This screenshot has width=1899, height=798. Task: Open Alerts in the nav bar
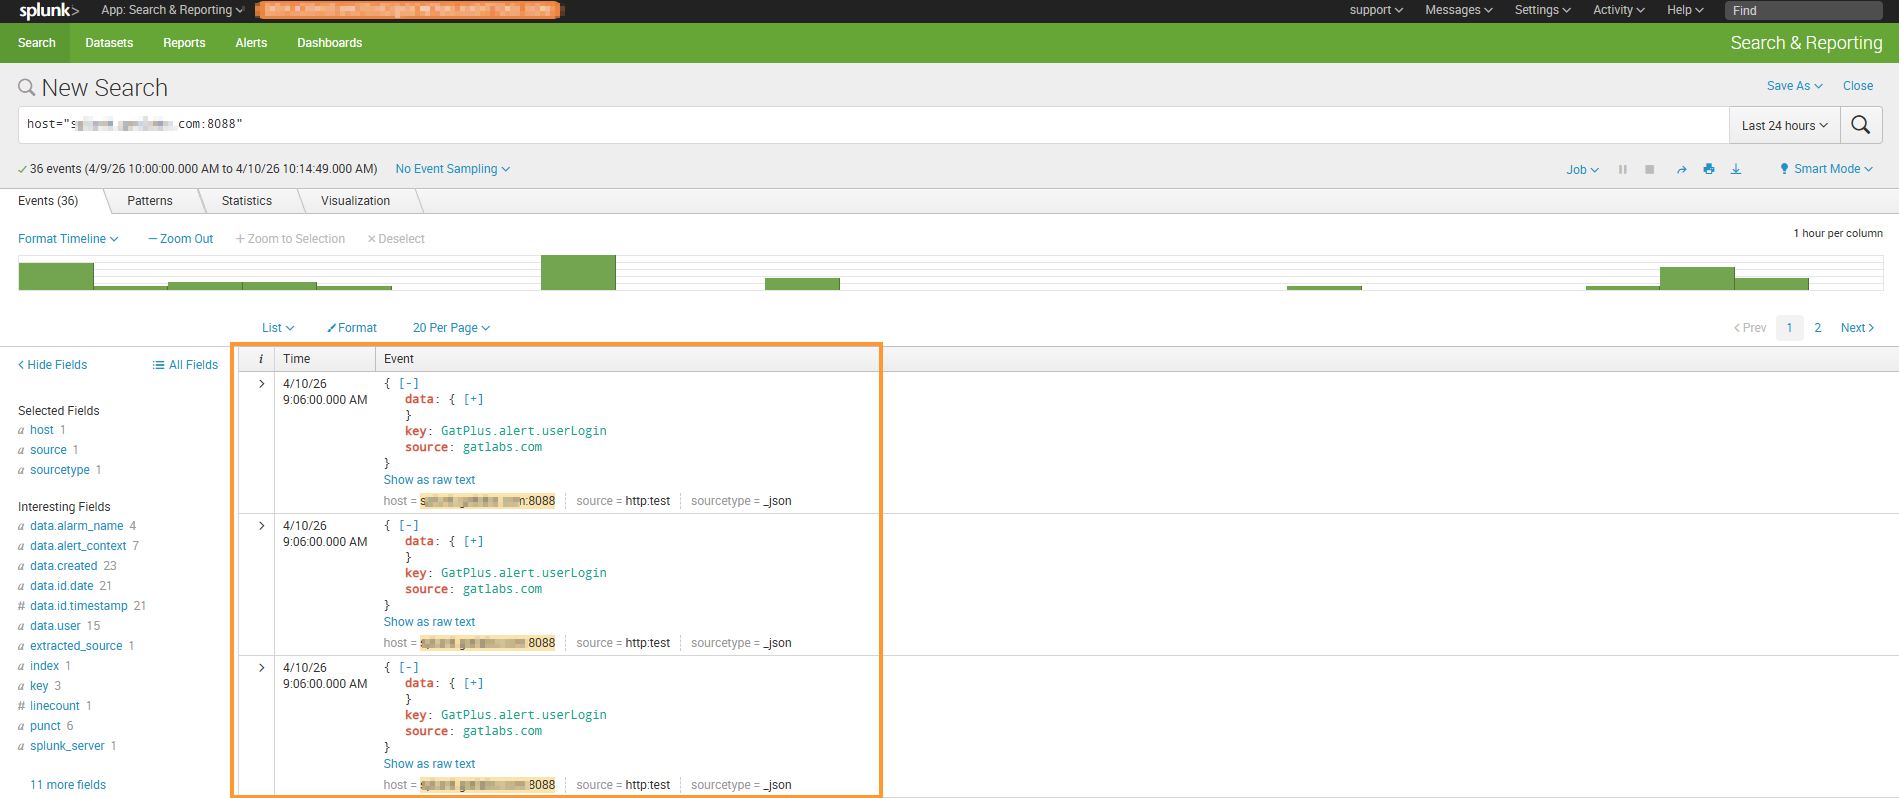[x=251, y=43]
